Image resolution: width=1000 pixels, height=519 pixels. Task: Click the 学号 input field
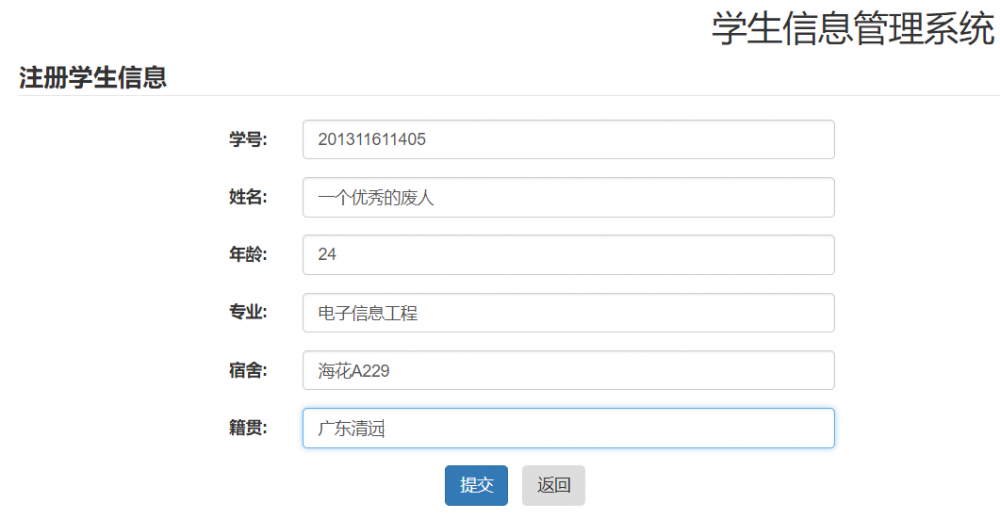[568, 139]
